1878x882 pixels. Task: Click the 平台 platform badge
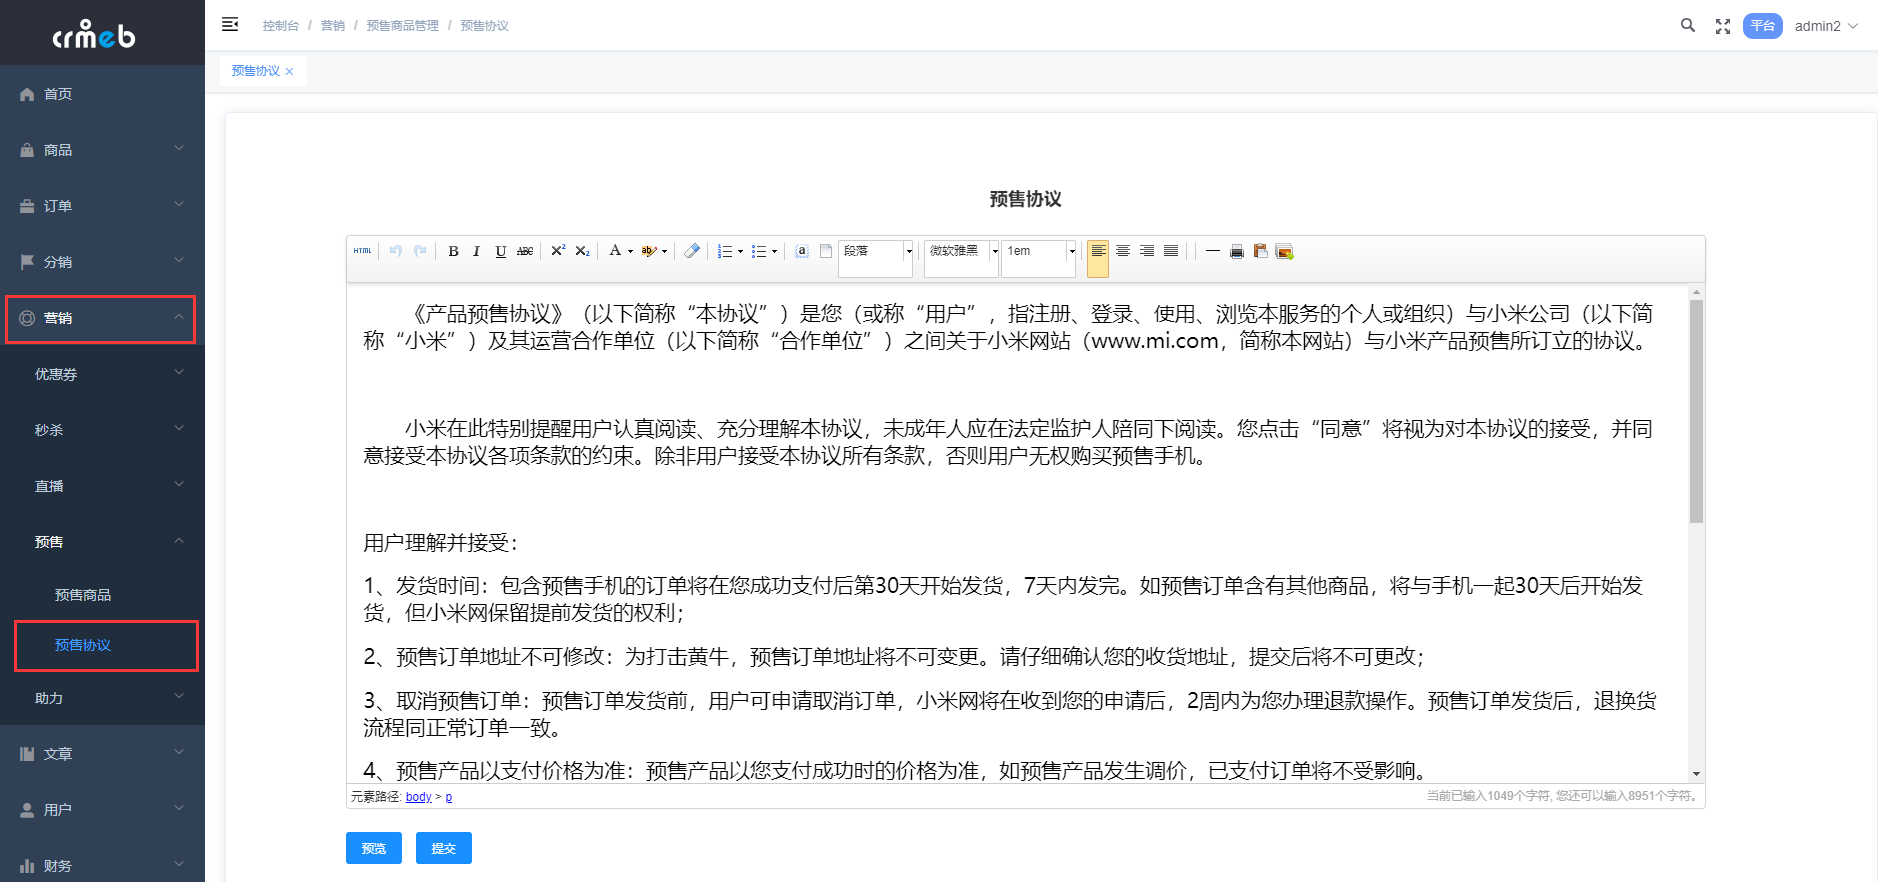tap(1763, 26)
